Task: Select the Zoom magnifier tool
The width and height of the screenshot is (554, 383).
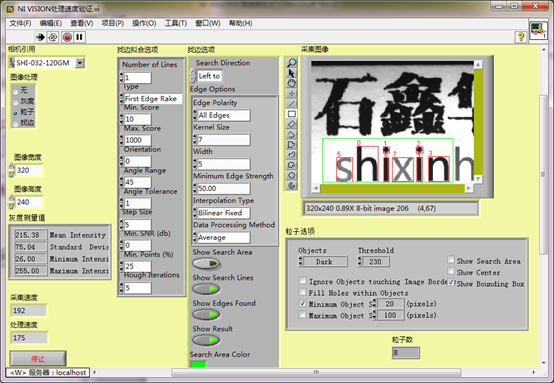Action: 291,63
